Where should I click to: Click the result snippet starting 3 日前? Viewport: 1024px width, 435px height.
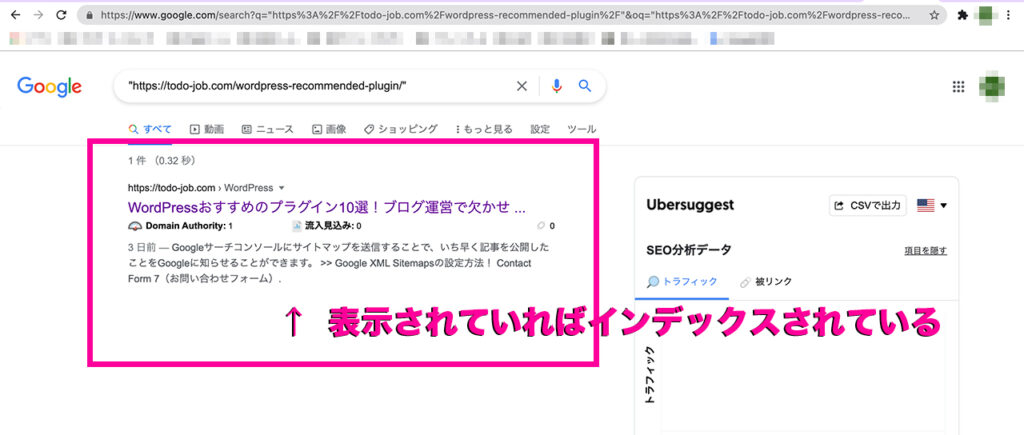[338, 263]
